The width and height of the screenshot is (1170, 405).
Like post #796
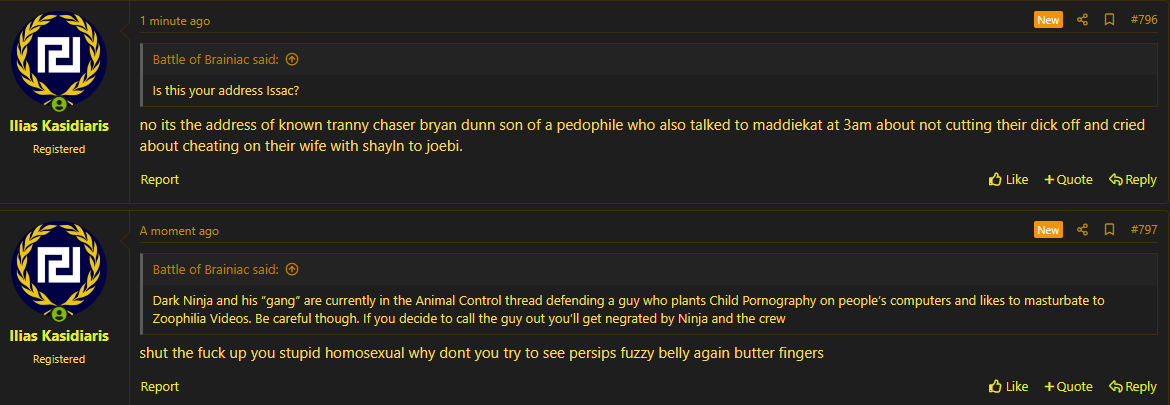coord(1008,180)
